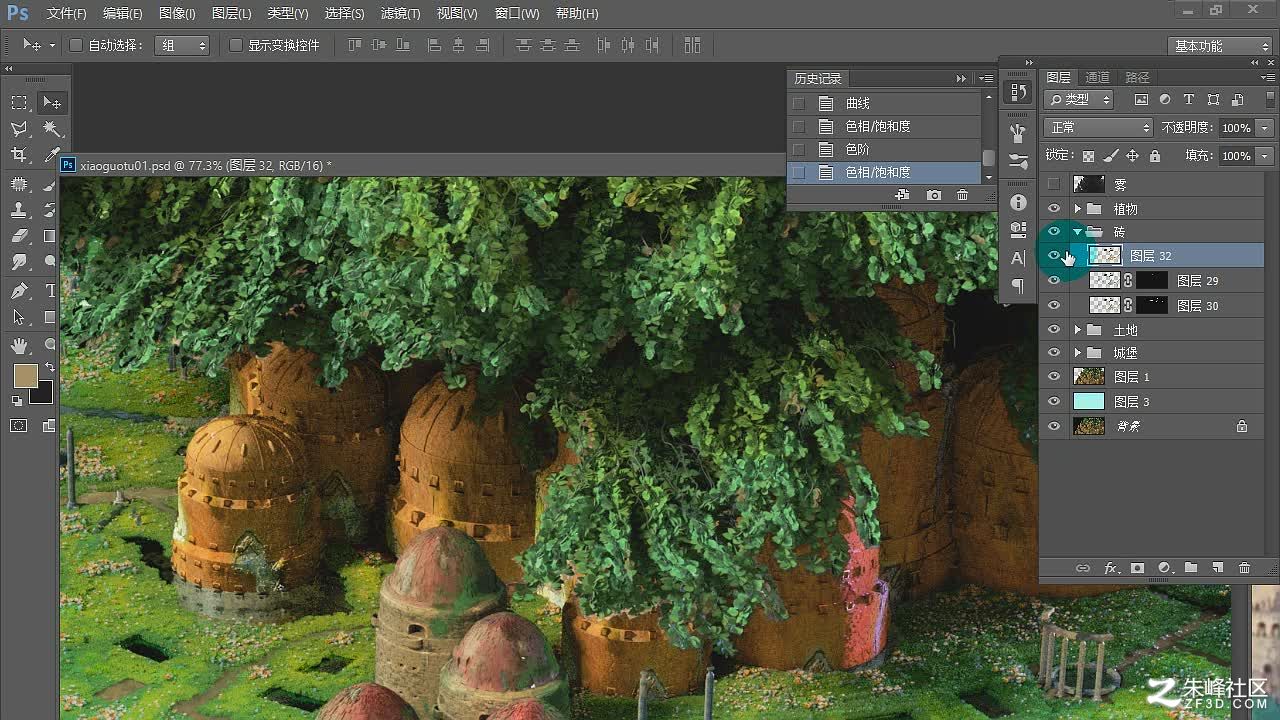Delete current history state trash icon

[x=963, y=196]
